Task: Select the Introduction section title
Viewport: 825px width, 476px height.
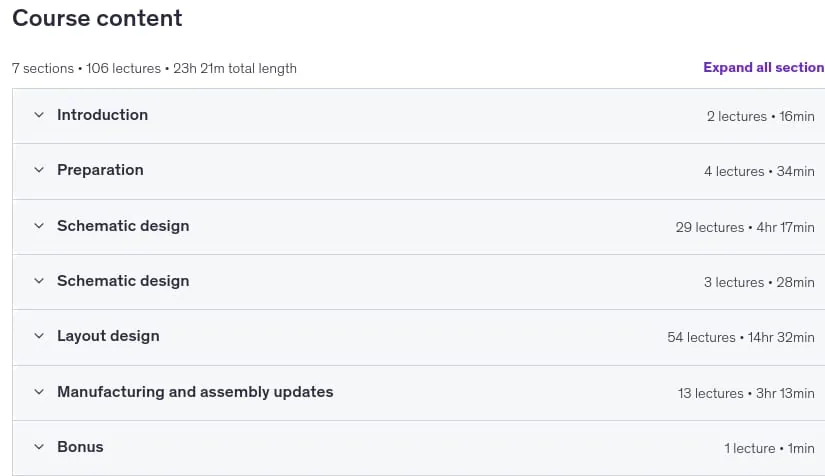Action: (103, 115)
